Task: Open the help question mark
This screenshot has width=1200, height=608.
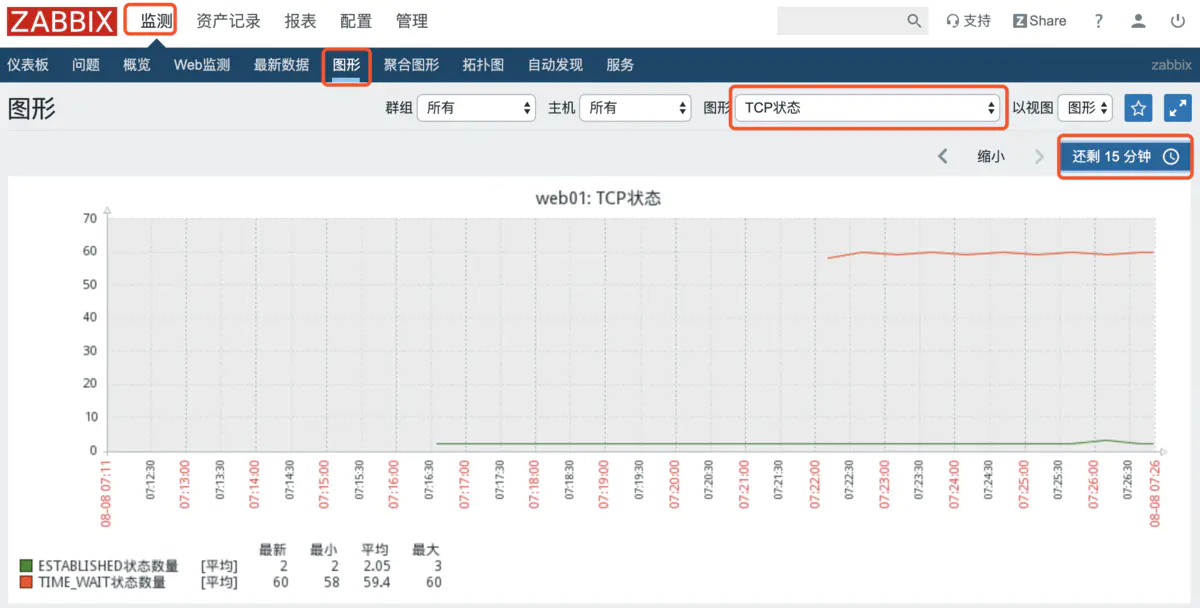Action: click(x=1099, y=21)
